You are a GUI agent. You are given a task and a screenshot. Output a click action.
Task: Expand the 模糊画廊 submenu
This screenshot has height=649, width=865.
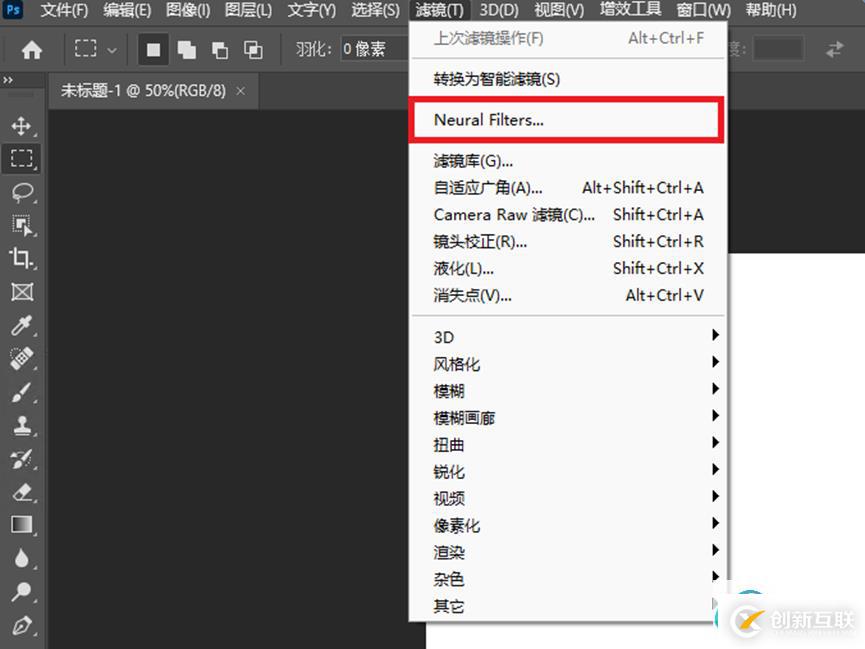click(x=568, y=417)
